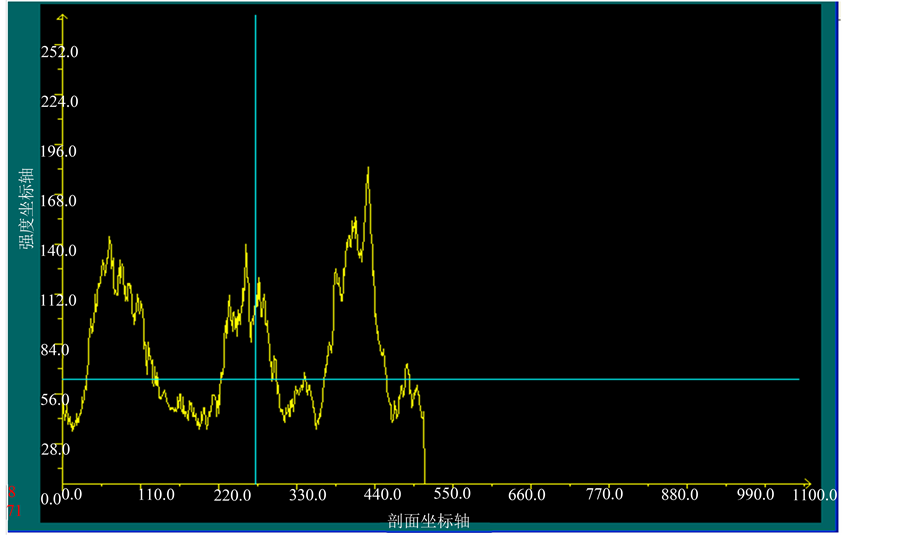Click the 990.0 X-axis tick label
The height and width of the screenshot is (535, 903).
tap(754, 495)
